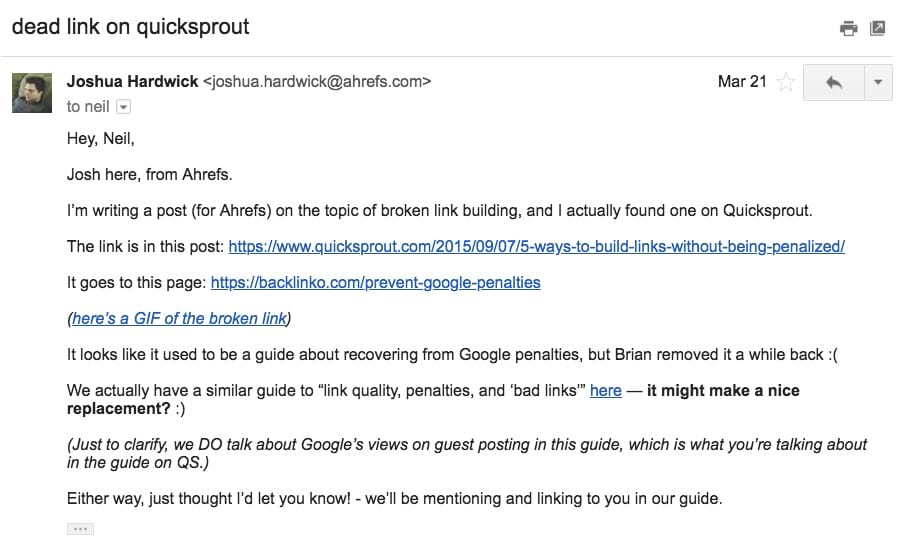
Task: Click the sender email address joshua.hardwick@ahrefs.com
Action: click(317, 82)
